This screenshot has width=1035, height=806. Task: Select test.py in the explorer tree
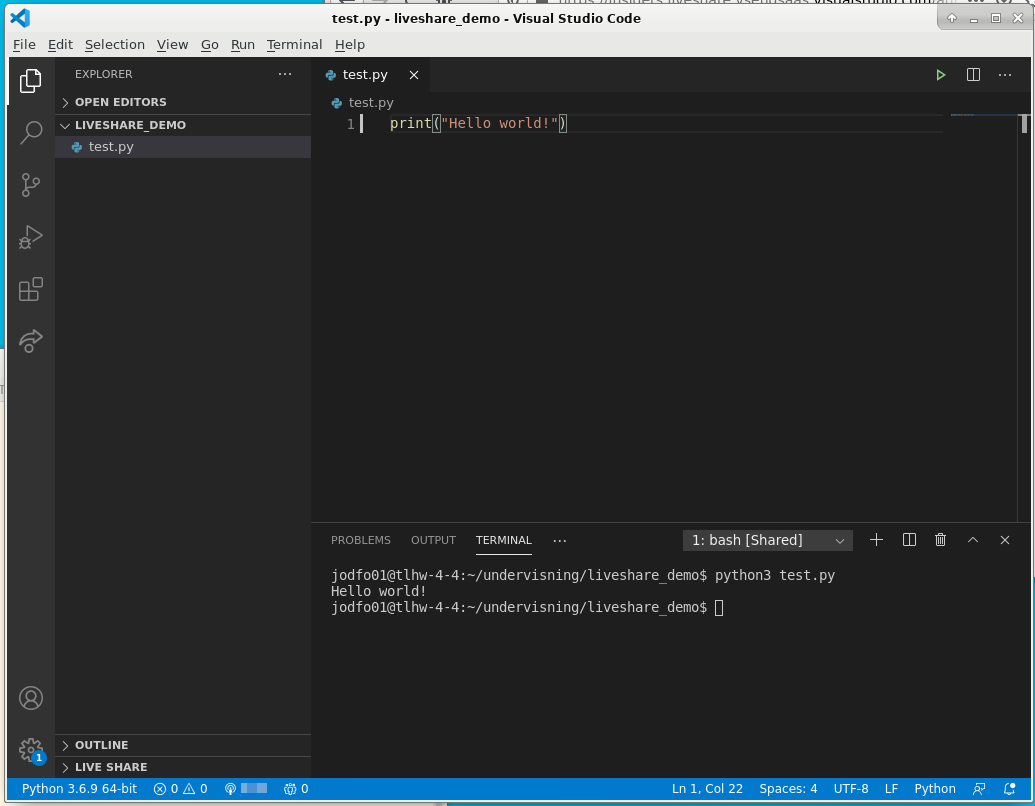click(183, 147)
